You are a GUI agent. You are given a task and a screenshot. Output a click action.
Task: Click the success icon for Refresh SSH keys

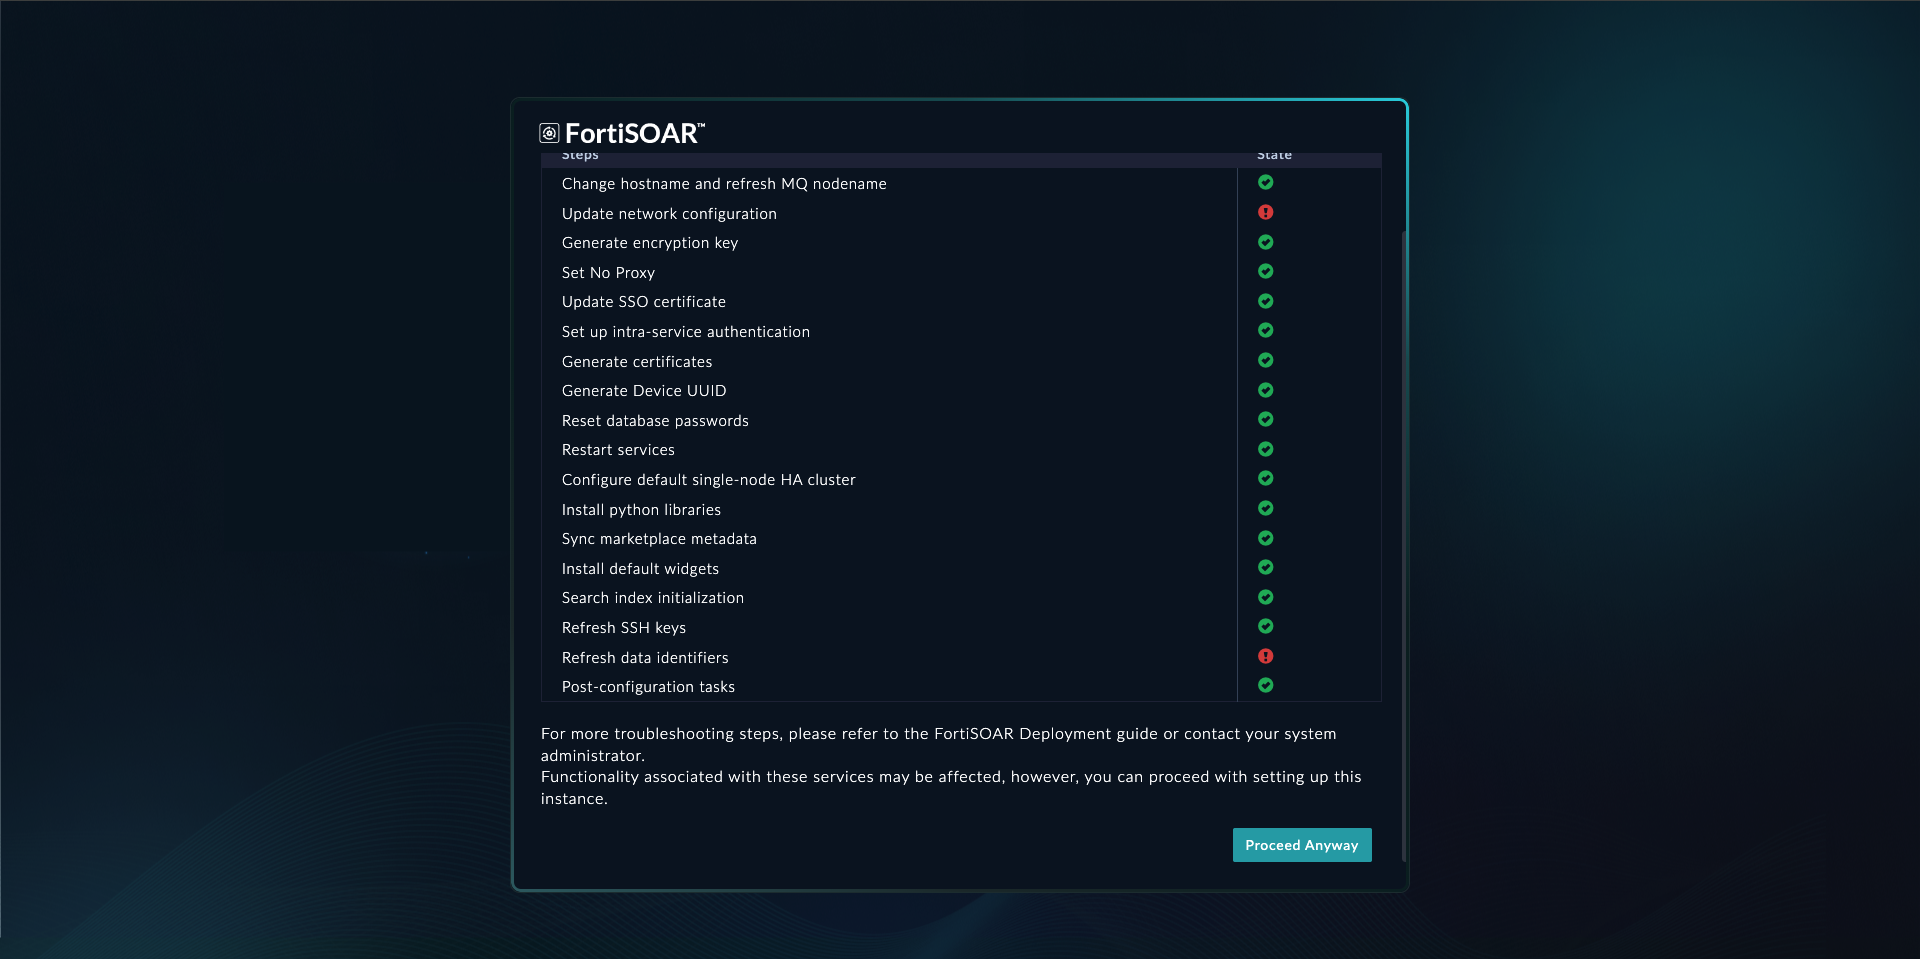tap(1265, 626)
